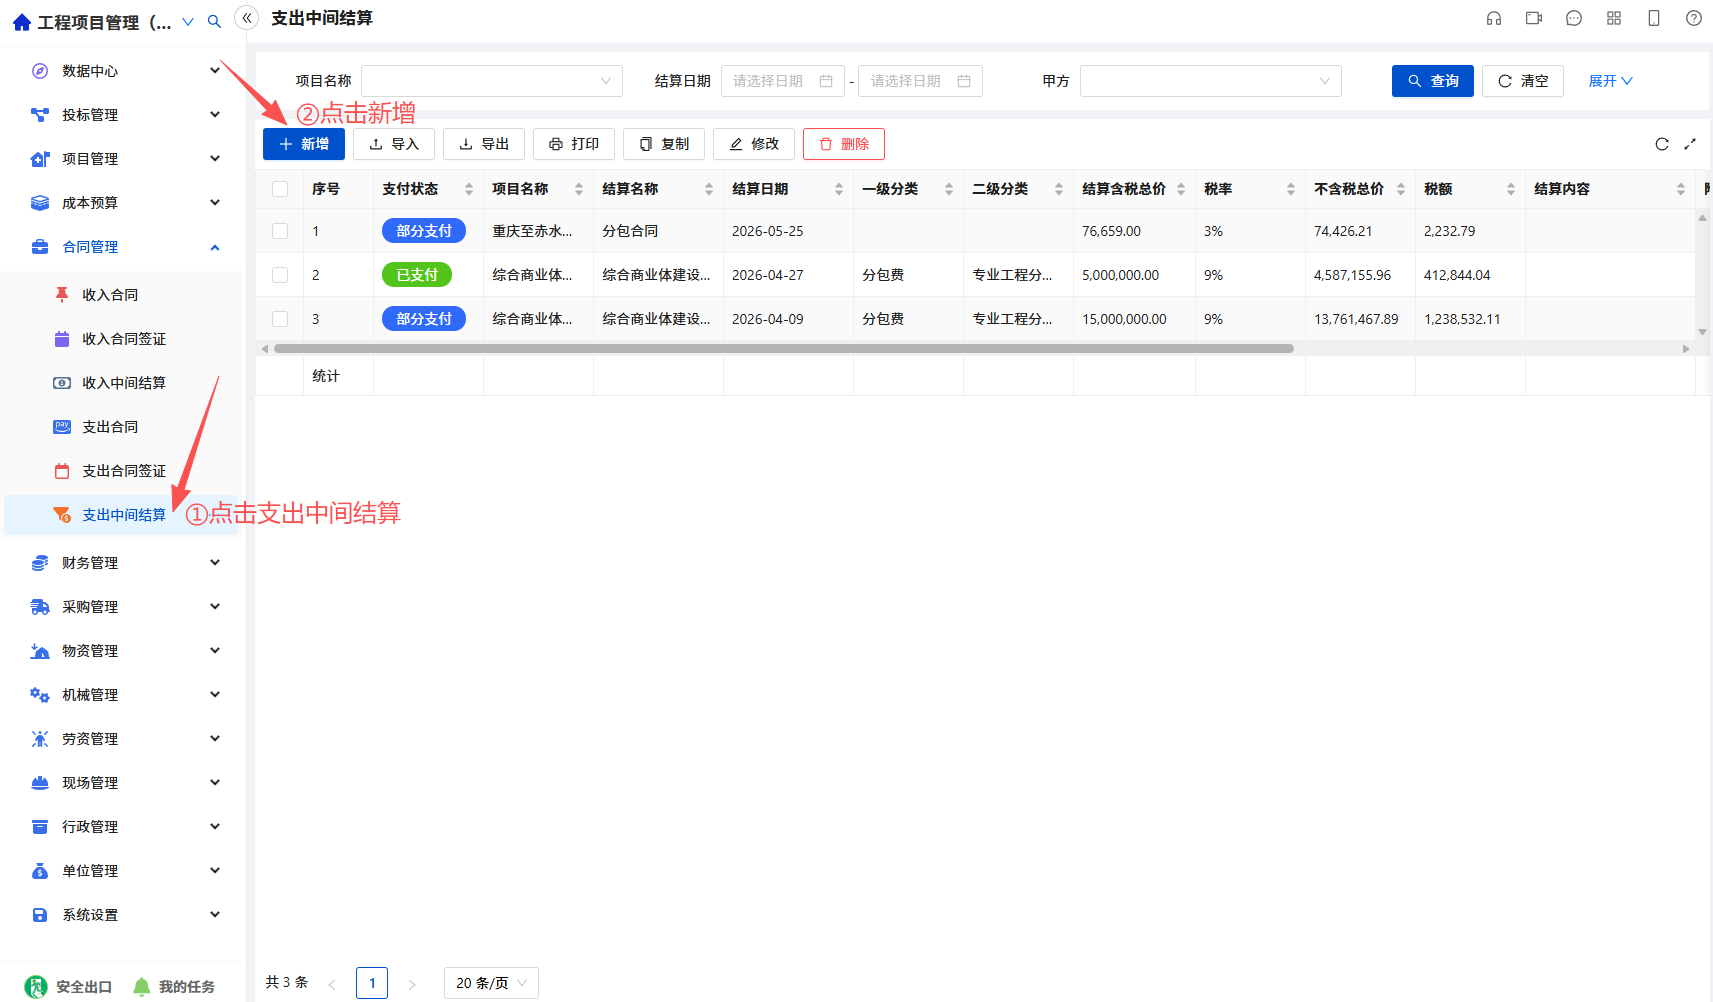Screen dimensions: 1713x1002
Task: Select all rows header checkbox
Action: pyautogui.click(x=280, y=189)
